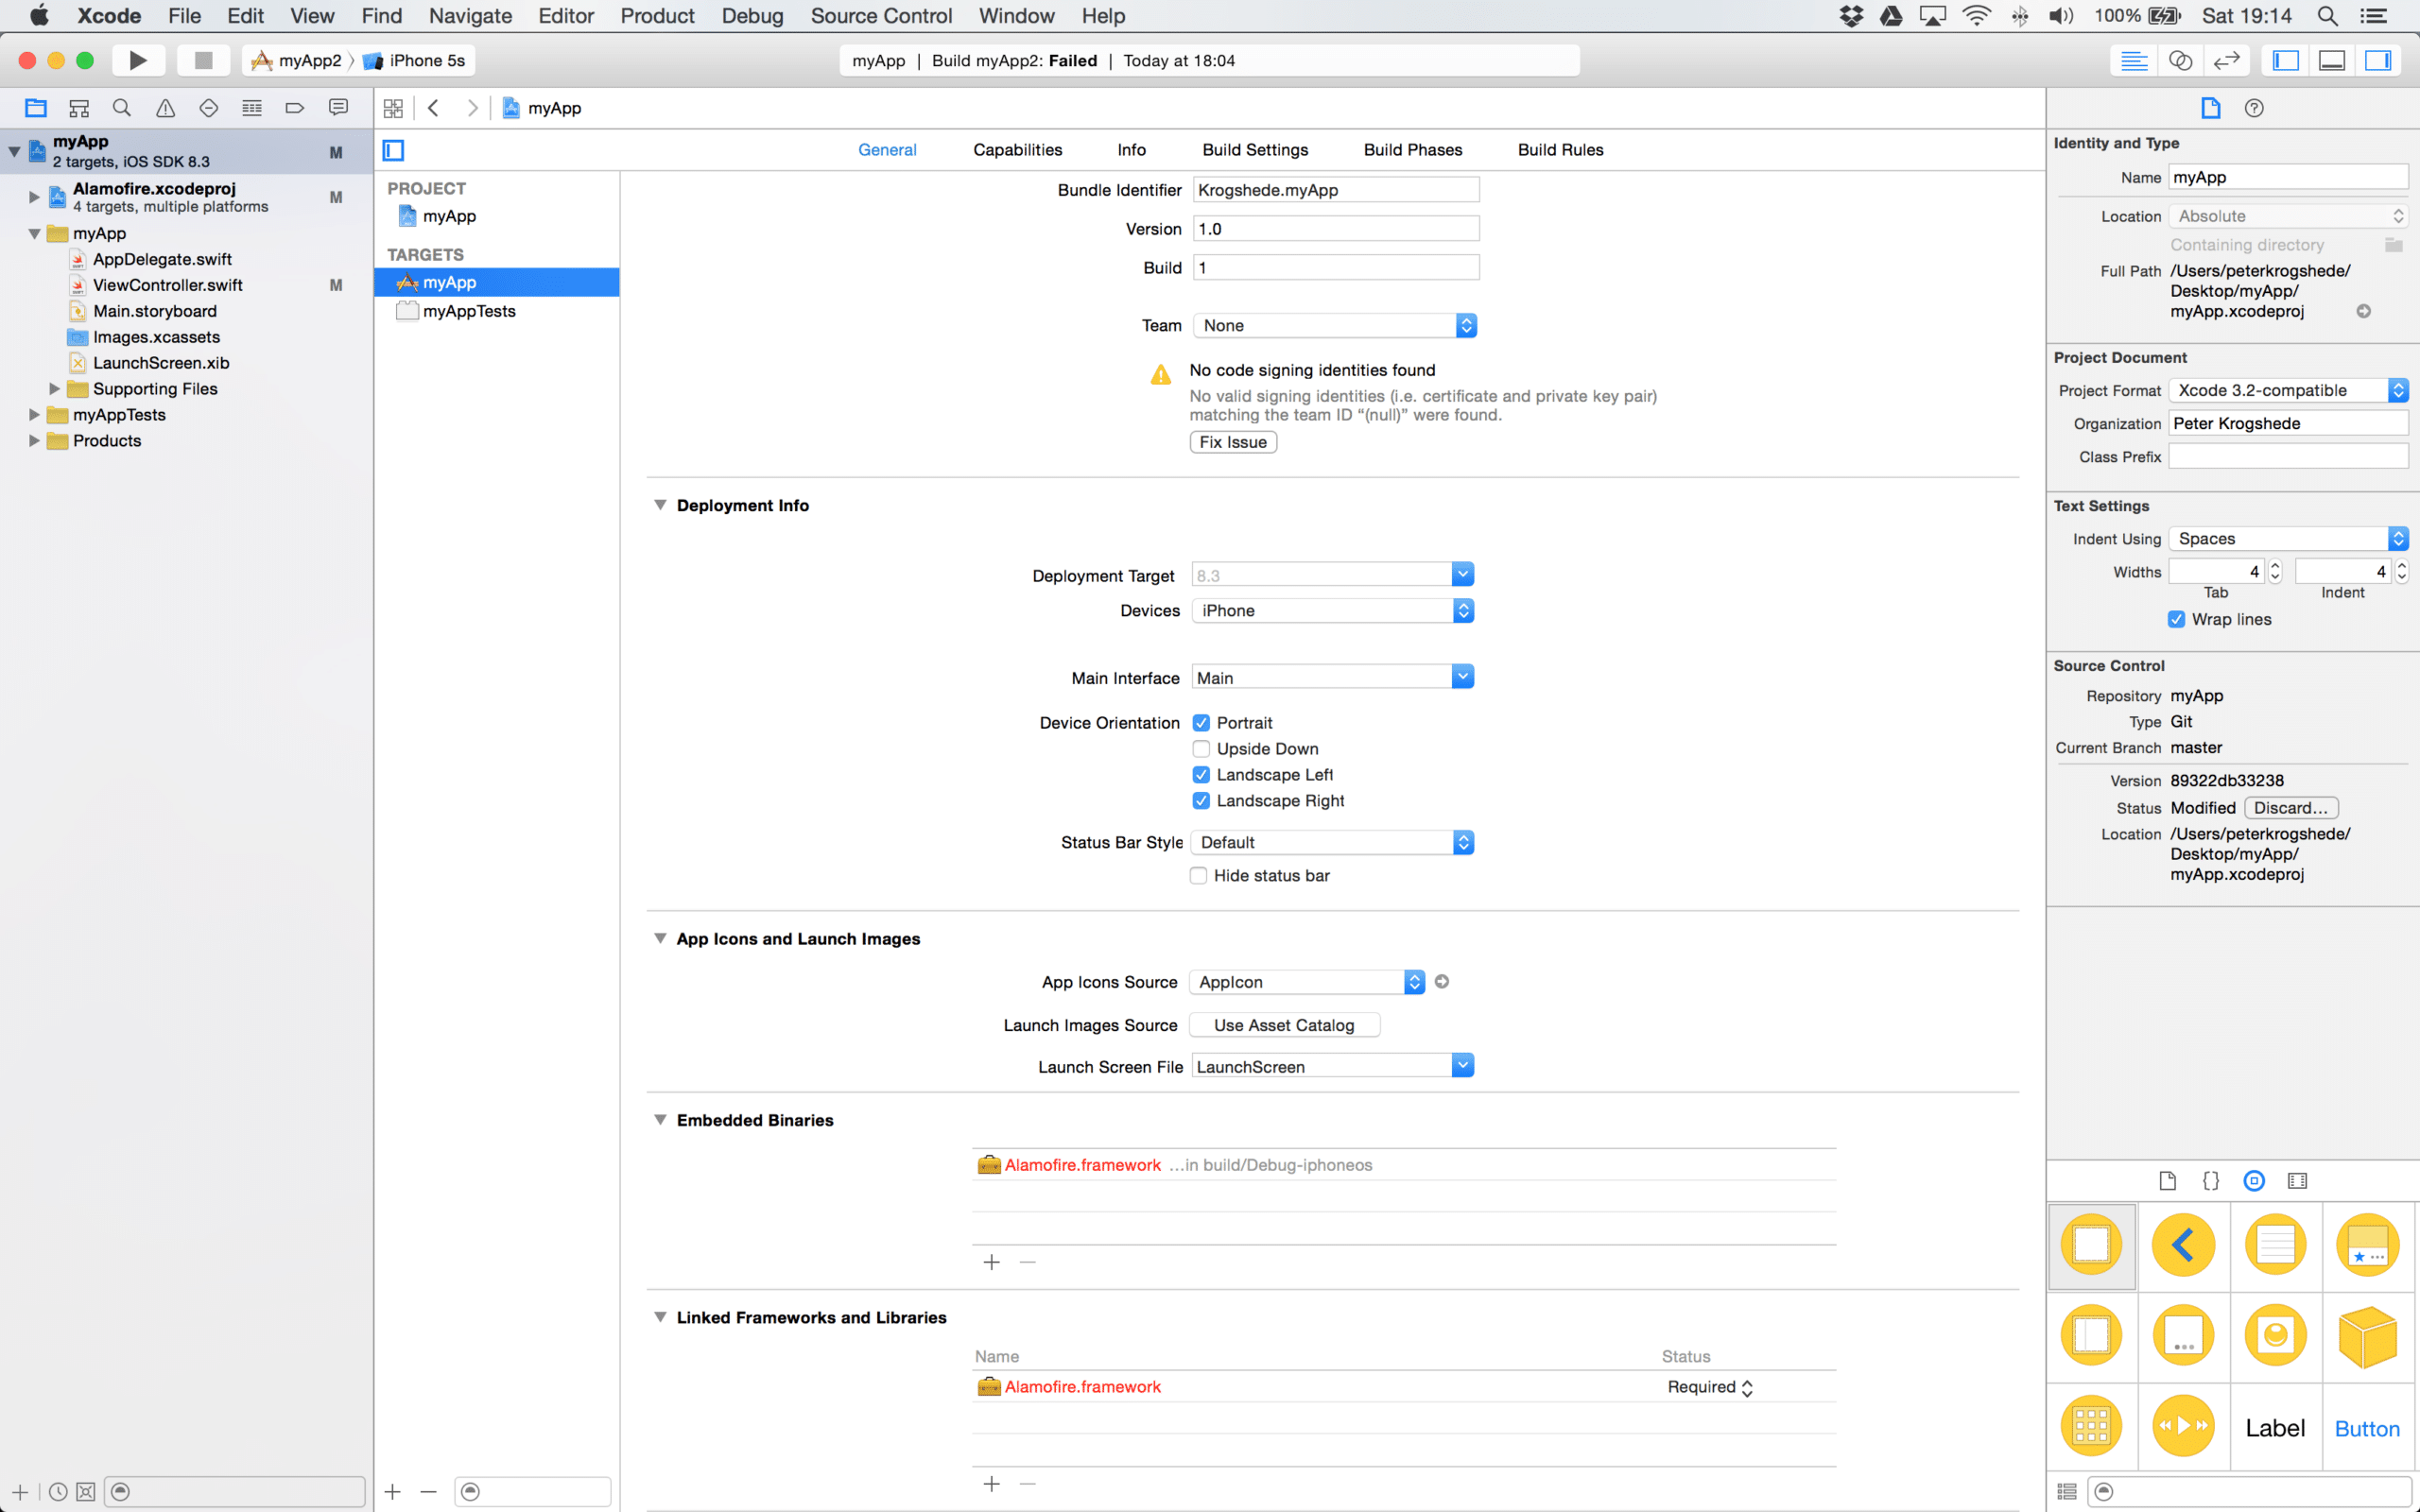Viewport: 2420px width, 1512px height.
Task: Open the Deployment Target dropdown
Action: click(1463, 575)
